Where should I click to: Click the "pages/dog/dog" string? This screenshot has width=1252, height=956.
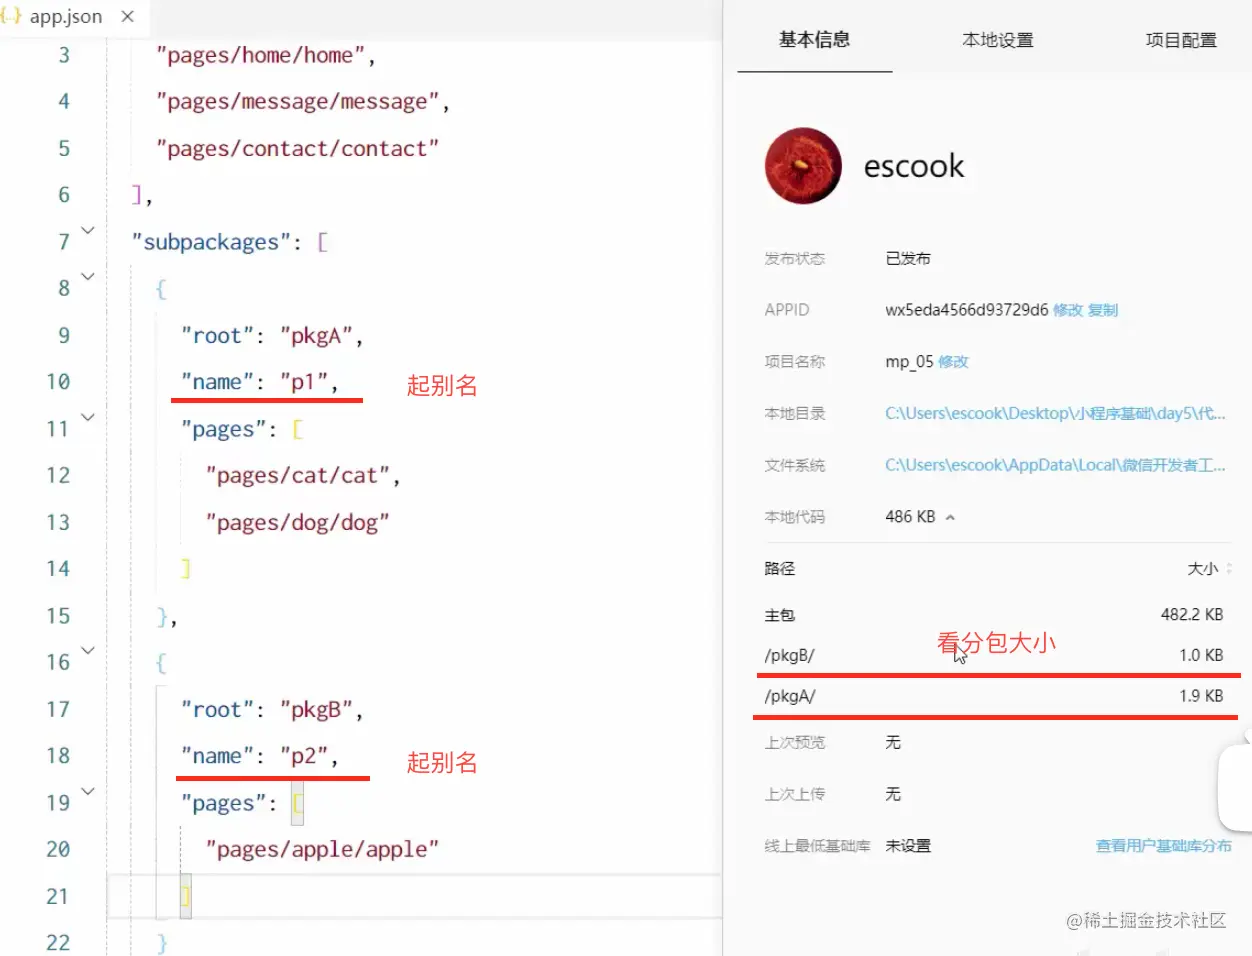tap(297, 523)
